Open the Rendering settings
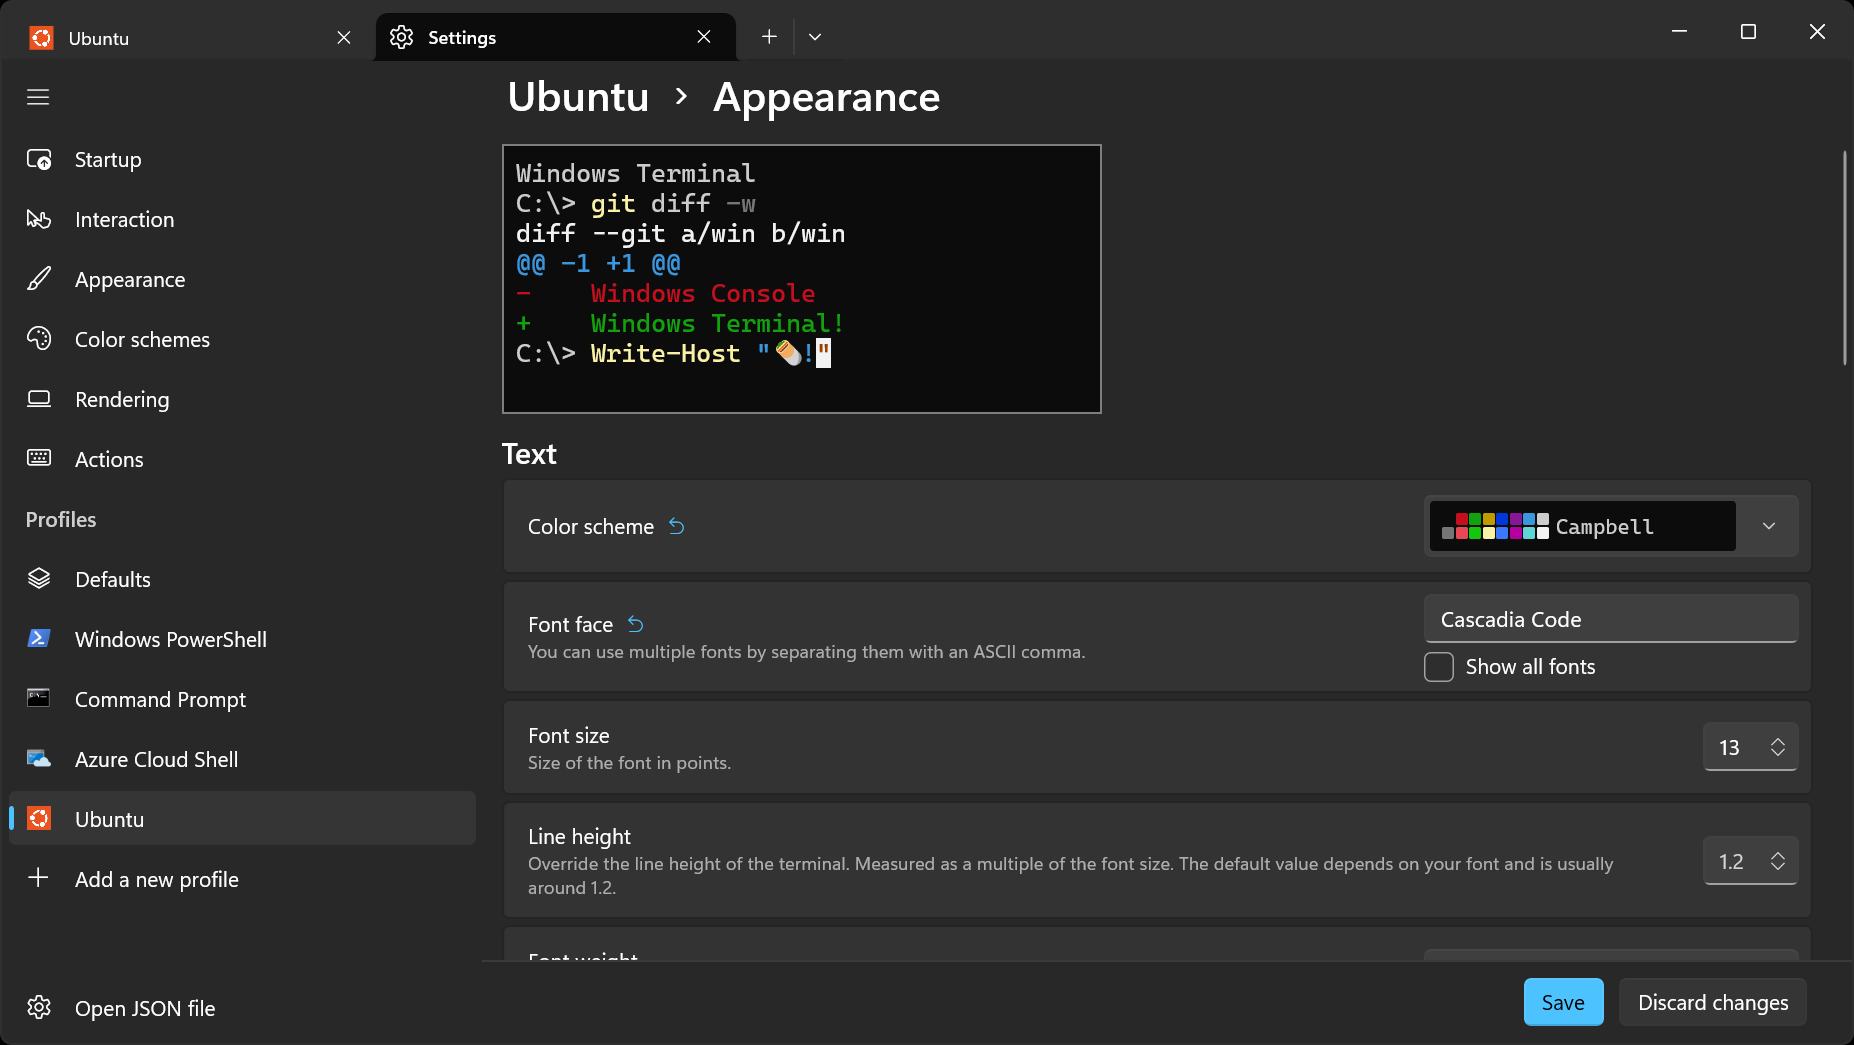 (121, 399)
